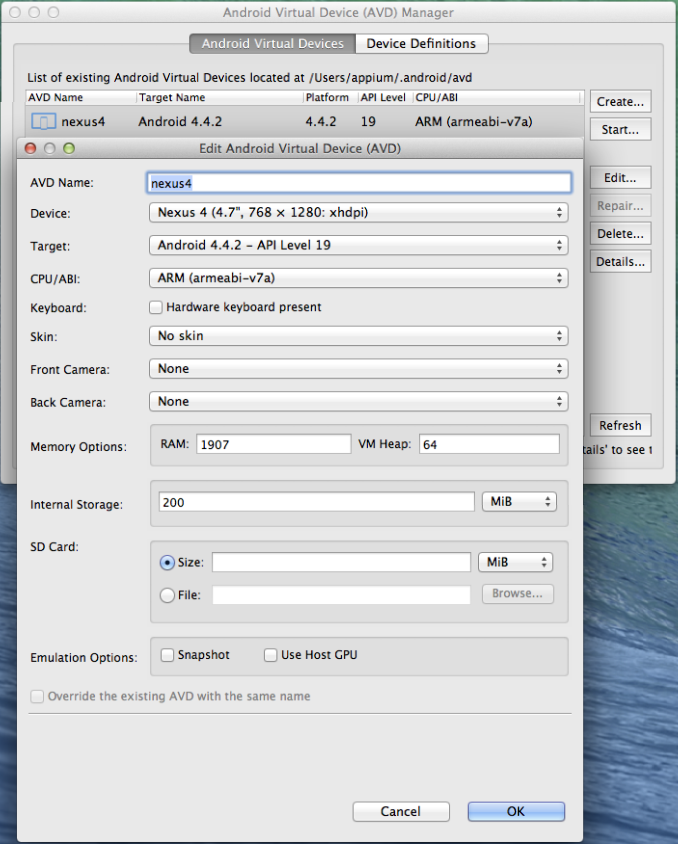Click Cancel in Edit AVD dialog
The image size is (678, 844).
point(401,812)
